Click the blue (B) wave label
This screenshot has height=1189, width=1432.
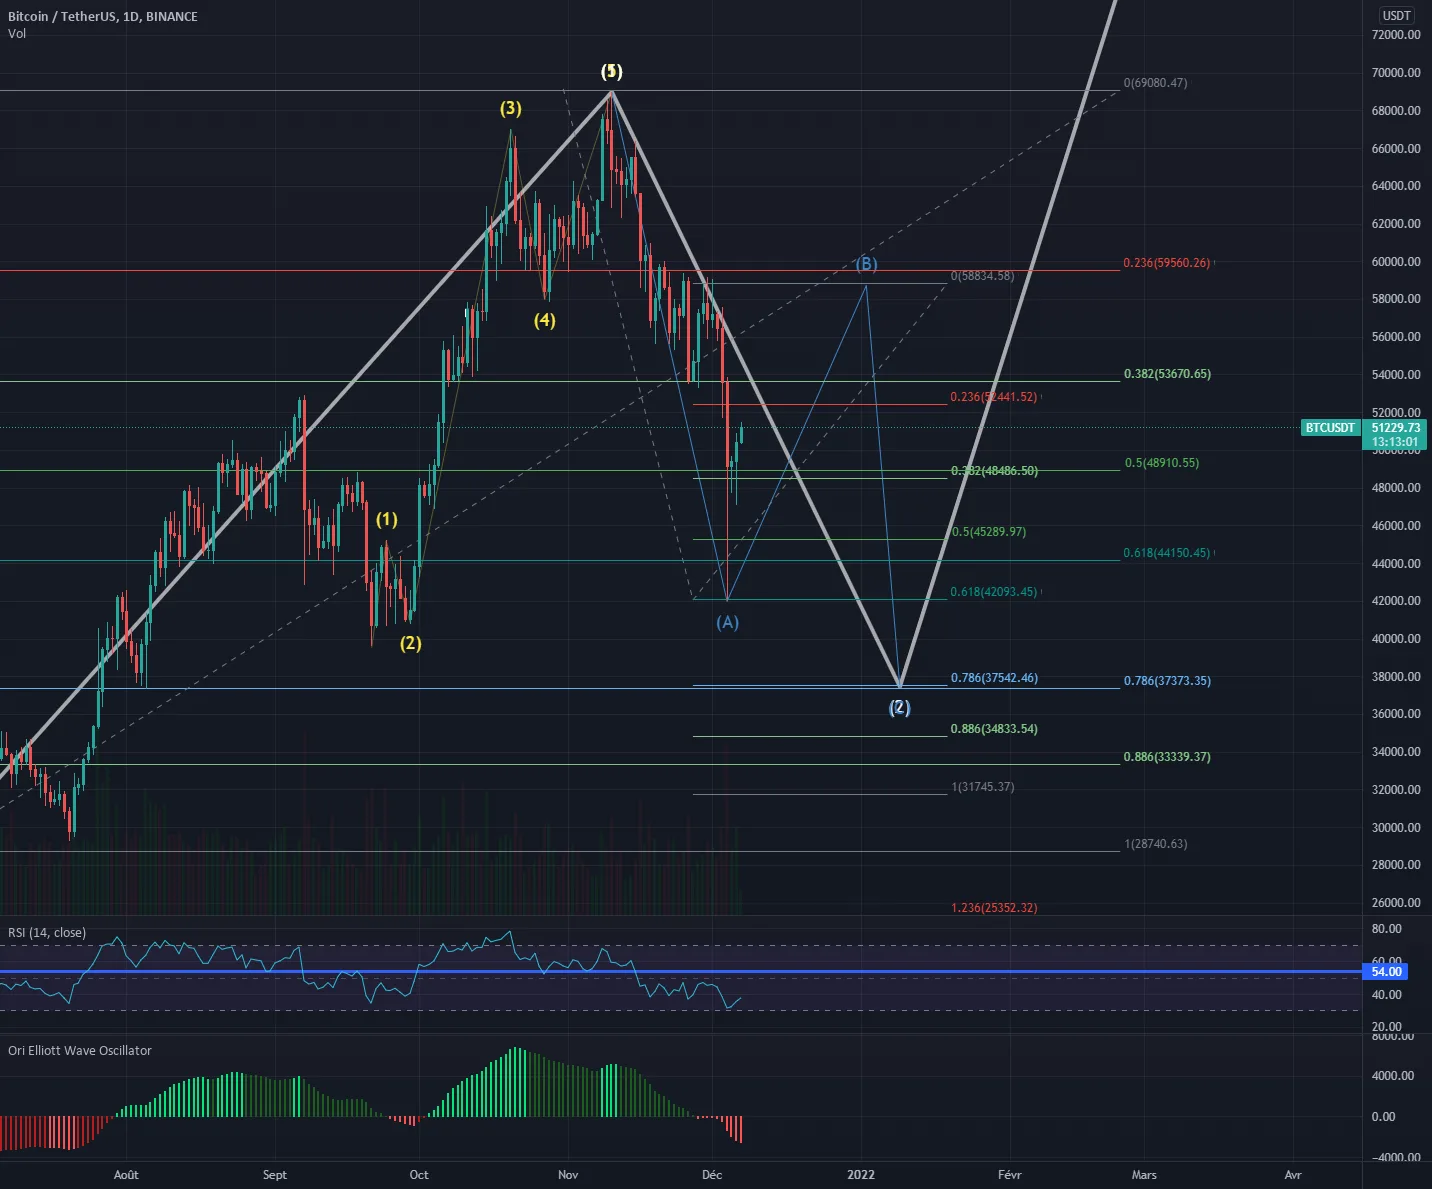pyautogui.click(x=866, y=264)
